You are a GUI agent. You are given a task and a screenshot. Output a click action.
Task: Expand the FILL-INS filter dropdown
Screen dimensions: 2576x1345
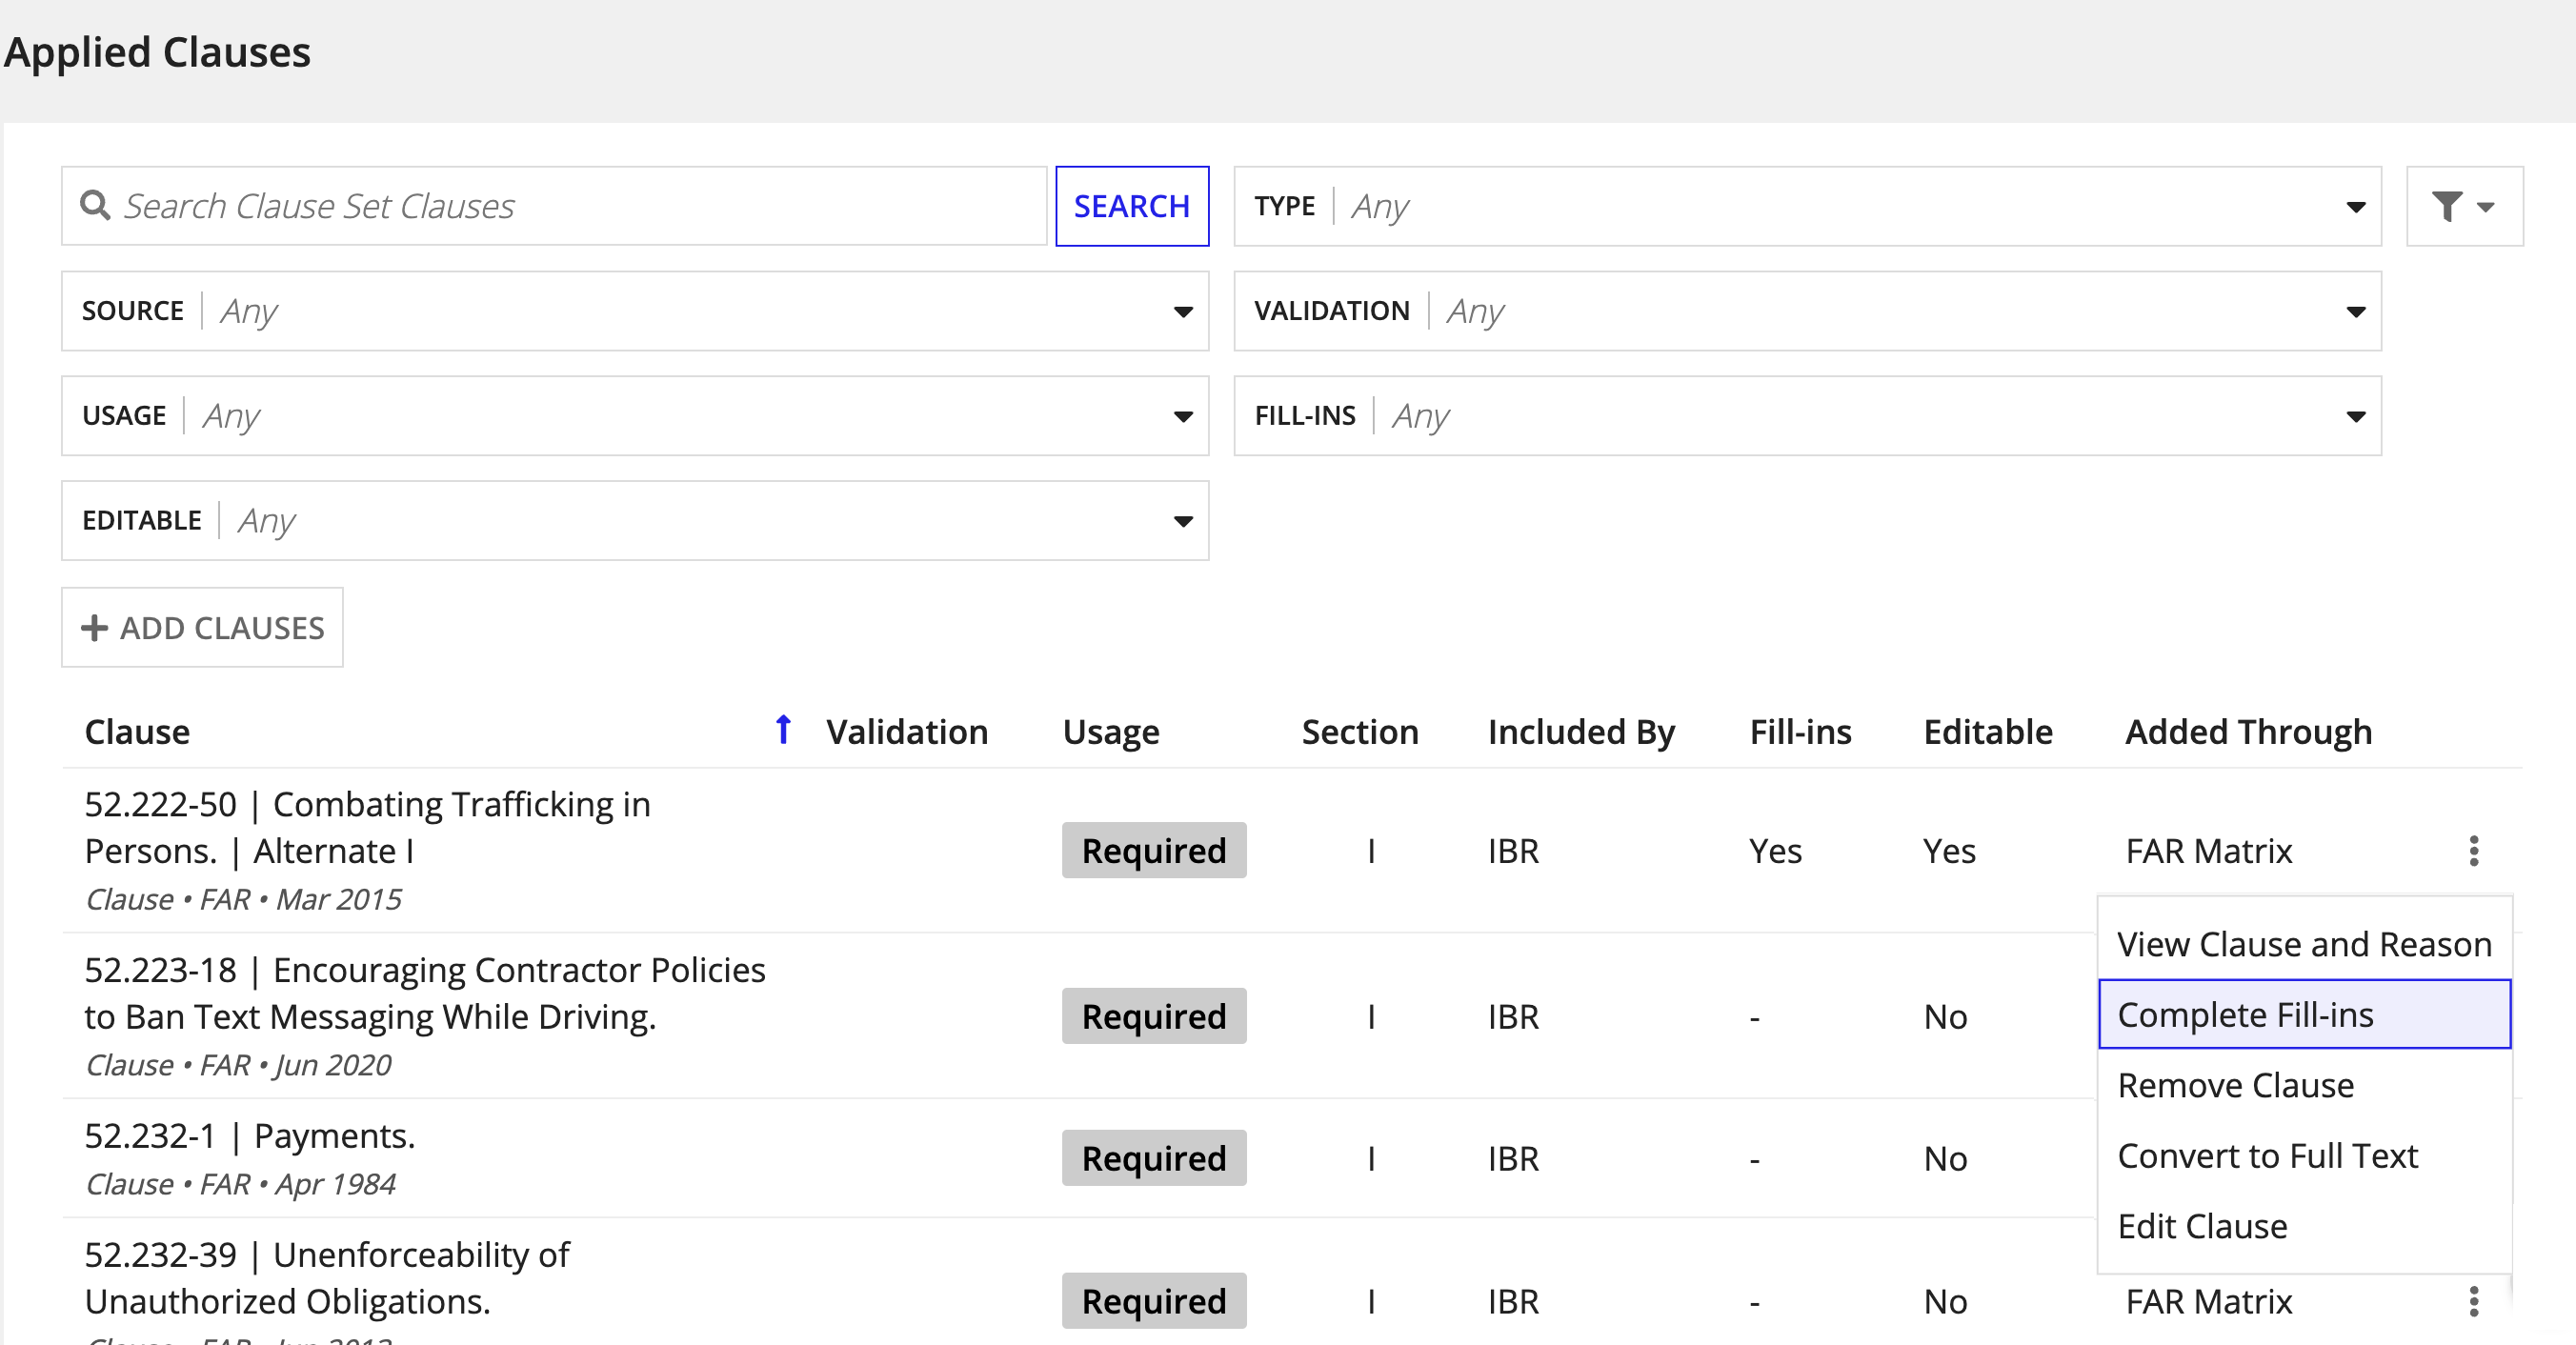click(1807, 416)
